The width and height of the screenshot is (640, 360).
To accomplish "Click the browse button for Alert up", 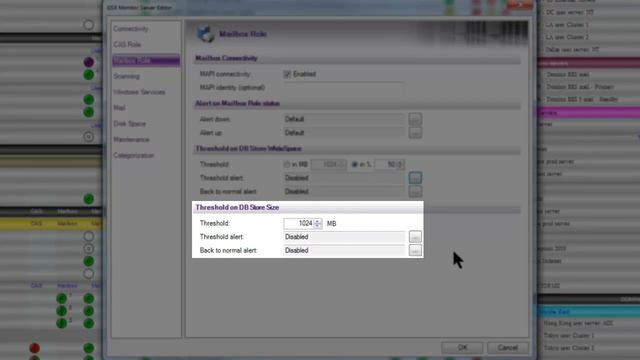I will click(x=415, y=133).
